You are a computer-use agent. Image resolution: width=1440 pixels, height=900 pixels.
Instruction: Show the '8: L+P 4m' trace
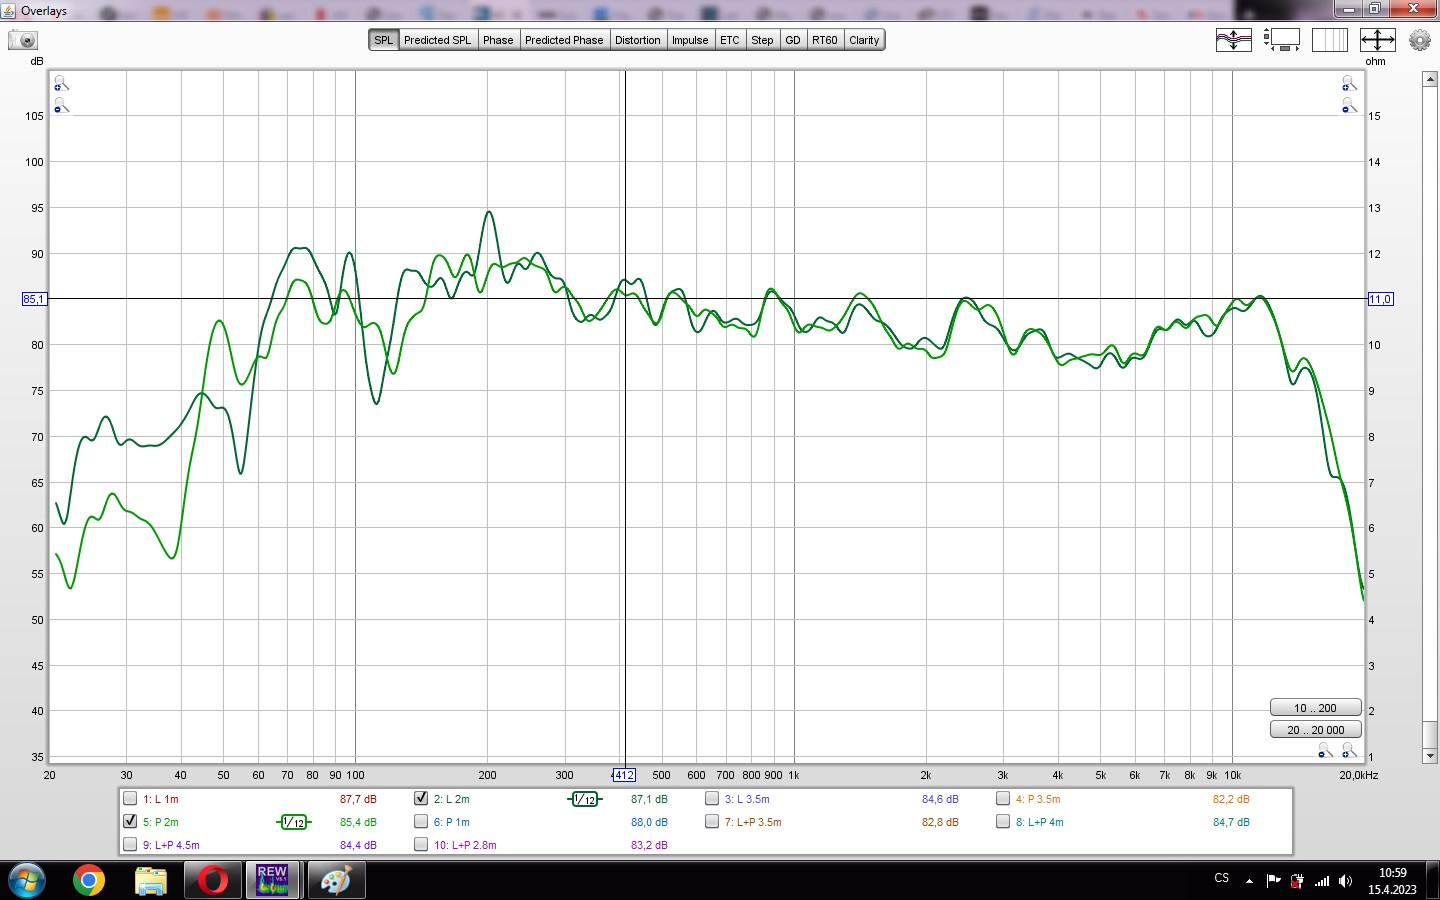pos(1003,821)
